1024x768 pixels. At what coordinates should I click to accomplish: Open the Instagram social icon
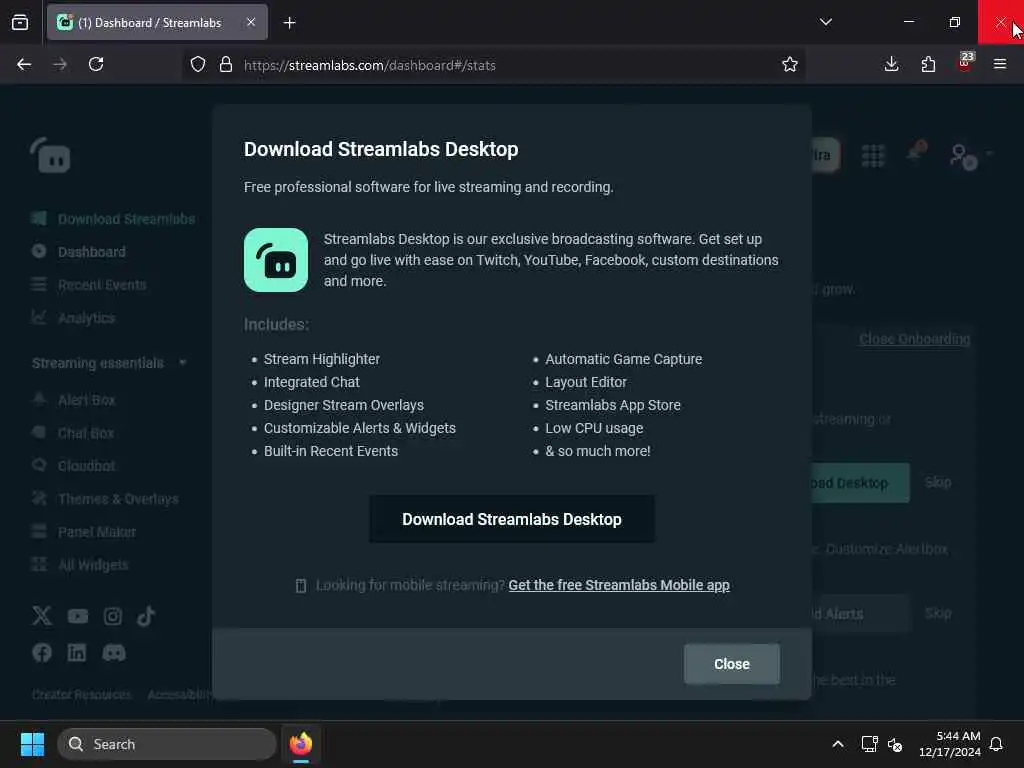click(x=112, y=616)
